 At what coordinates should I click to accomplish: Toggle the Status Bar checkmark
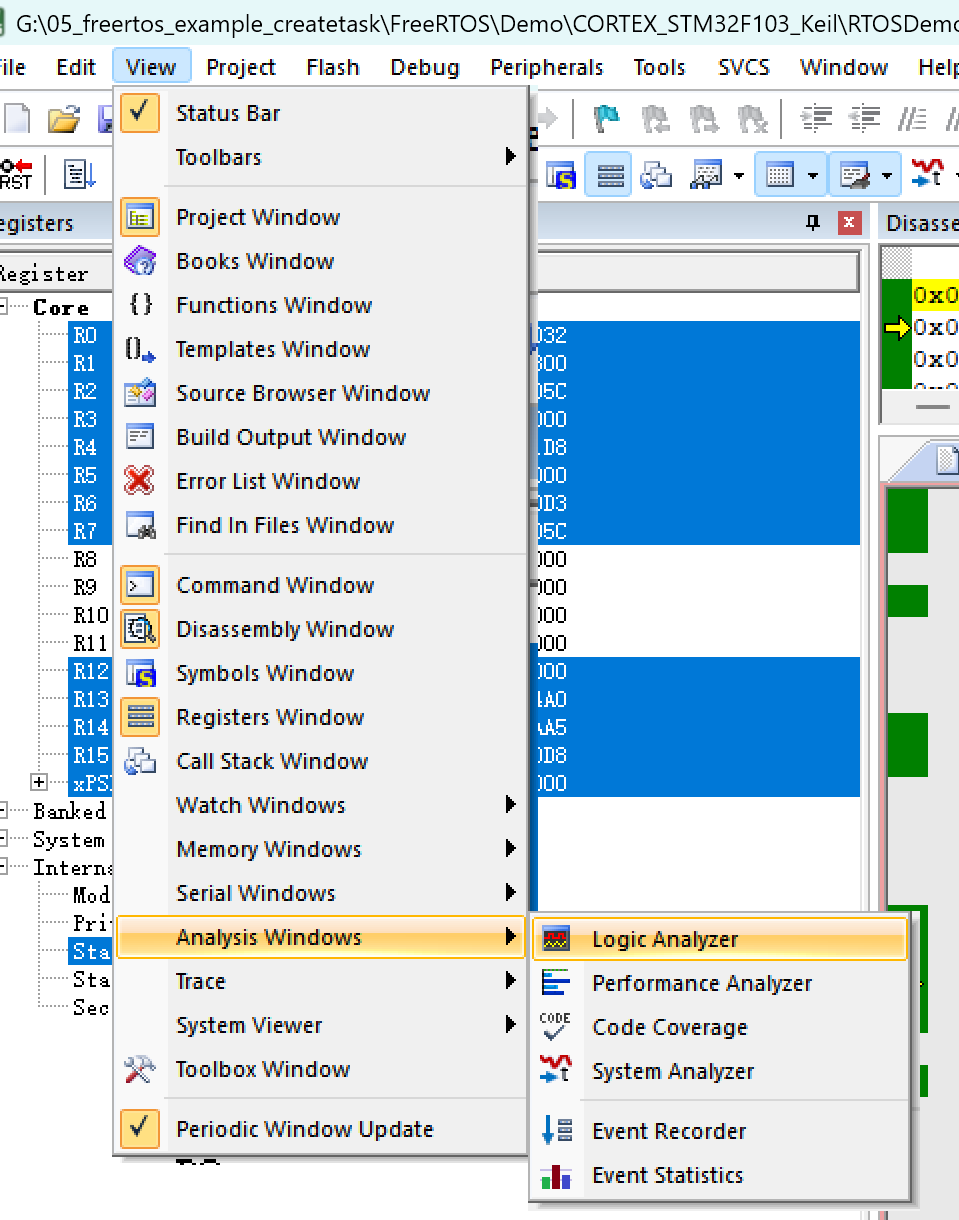pos(140,112)
